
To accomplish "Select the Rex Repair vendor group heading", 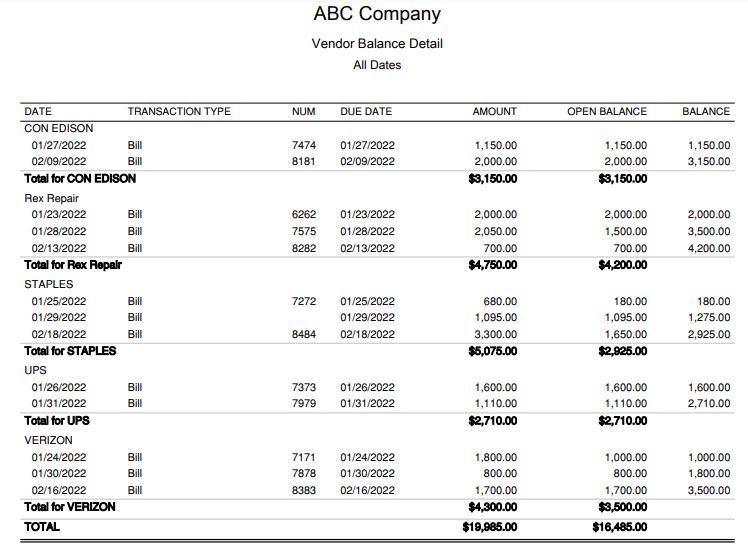I will point(51,198).
